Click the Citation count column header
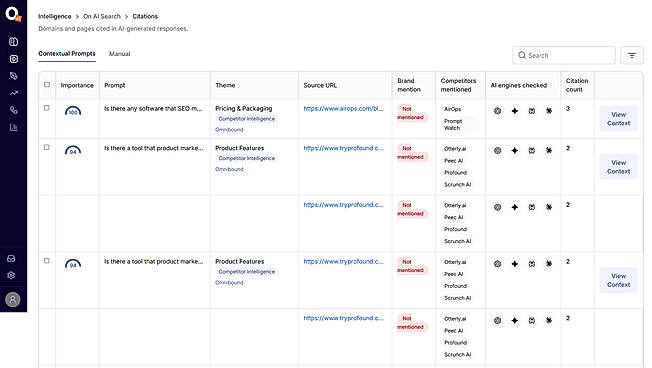 tap(577, 85)
